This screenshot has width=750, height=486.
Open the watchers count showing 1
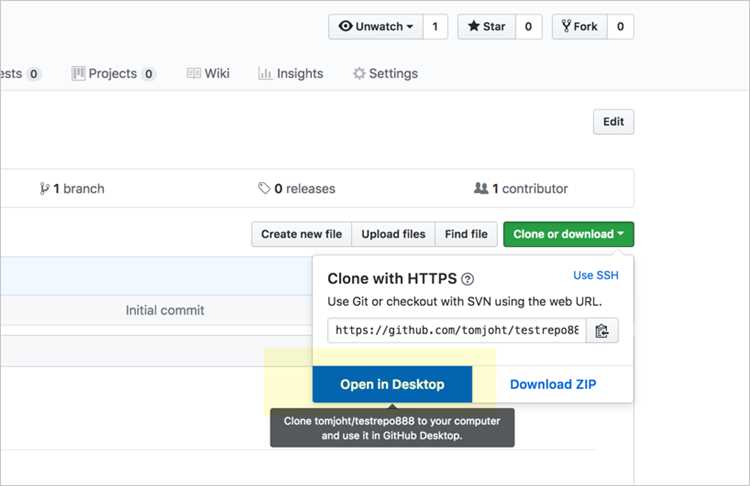(x=435, y=26)
